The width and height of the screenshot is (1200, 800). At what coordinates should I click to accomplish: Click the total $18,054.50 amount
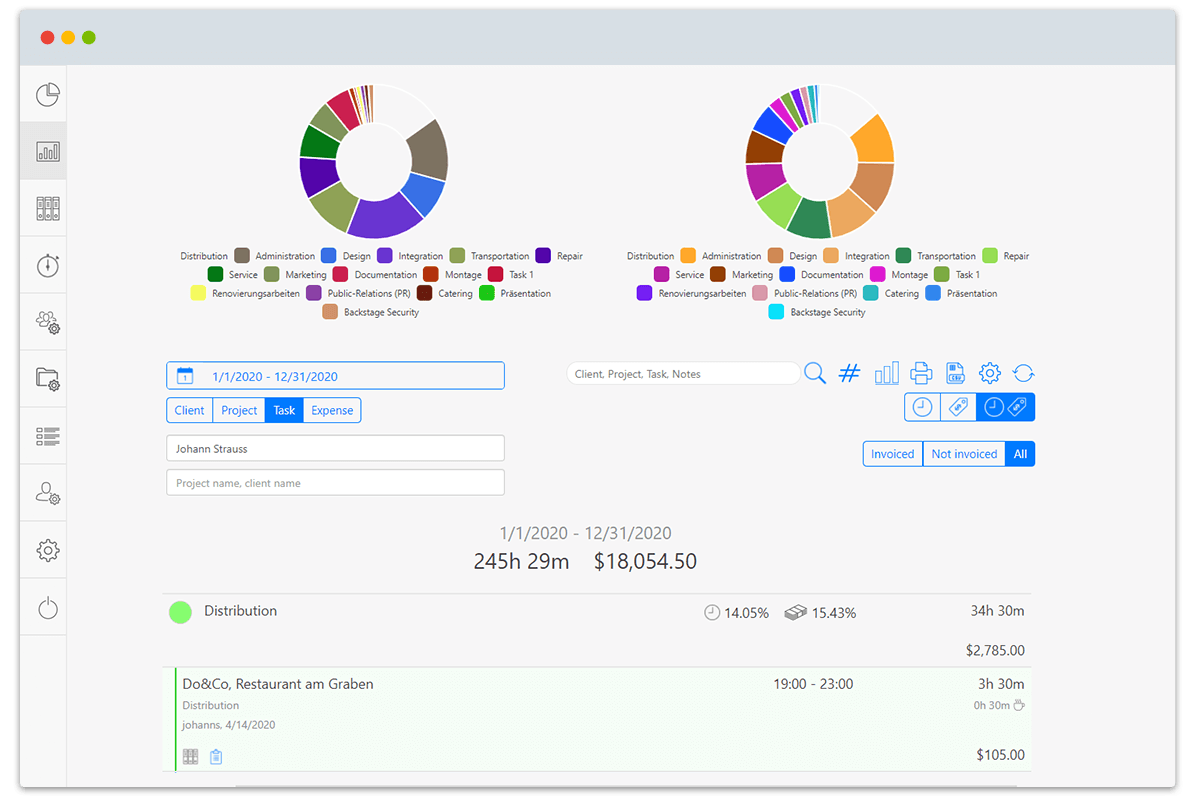tap(645, 562)
